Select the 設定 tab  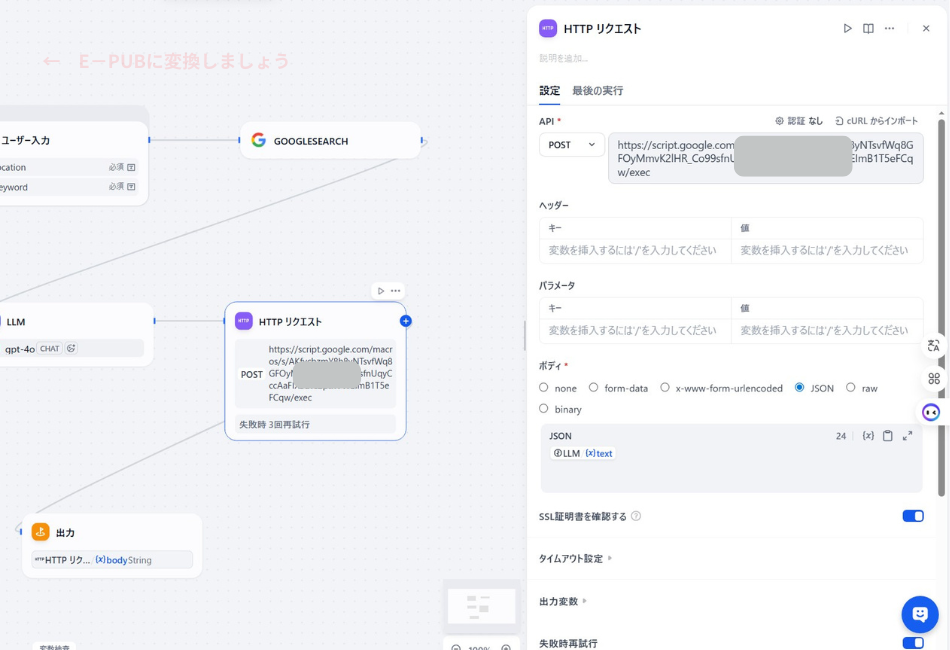549,90
